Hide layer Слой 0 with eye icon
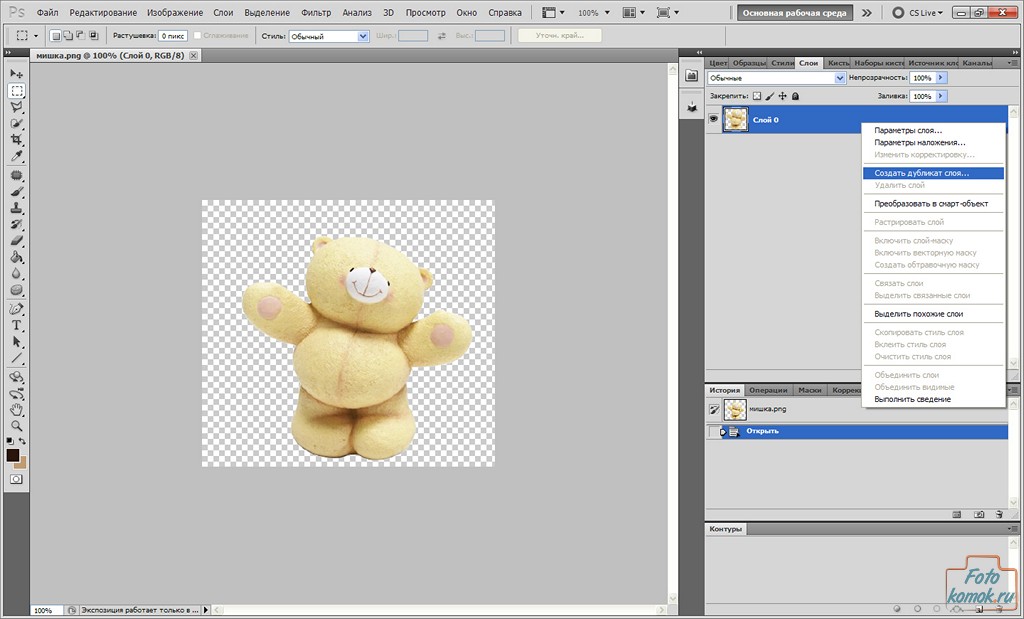 (714, 119)
